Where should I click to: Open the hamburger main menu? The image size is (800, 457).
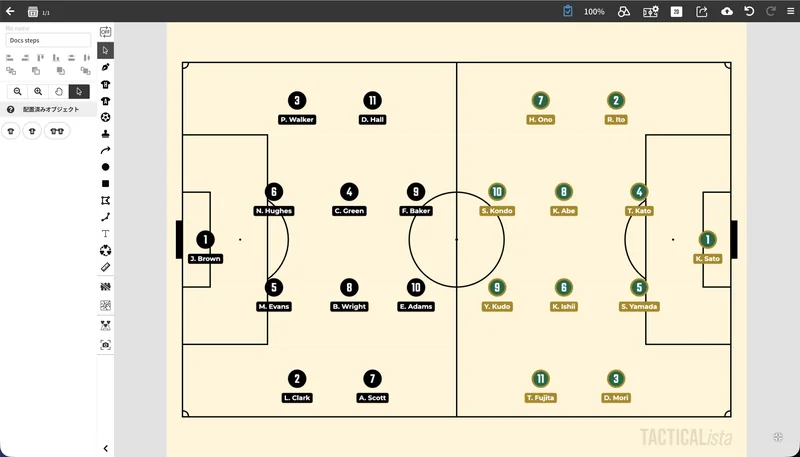[790, 11]
